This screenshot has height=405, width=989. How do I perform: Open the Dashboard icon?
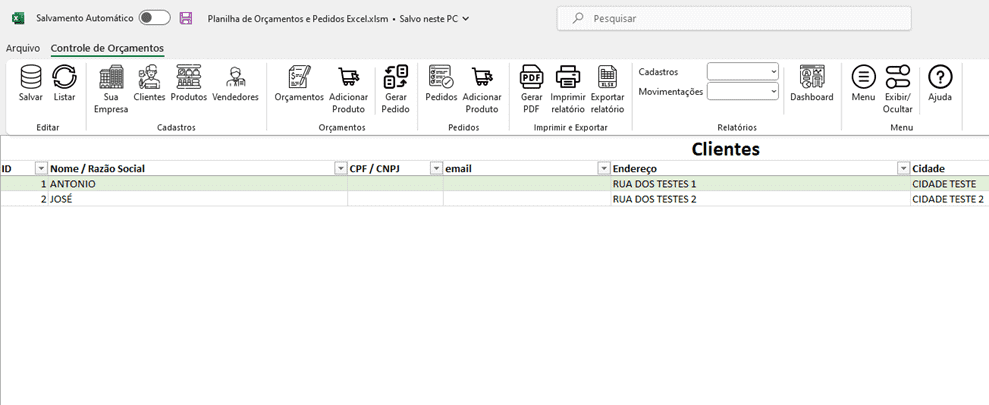(812, 77)
